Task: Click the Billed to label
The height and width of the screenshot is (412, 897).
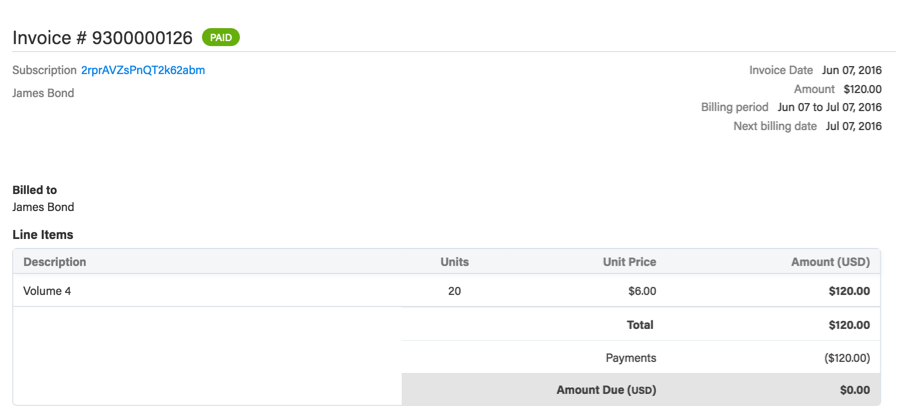Action: tap(34, 189)
